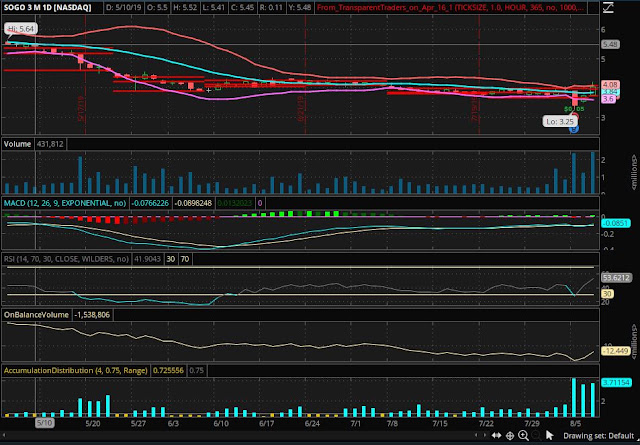Screen dimensions: 640x445
Task: Click the small scroll-left arrow
Action: coord(476,436)
